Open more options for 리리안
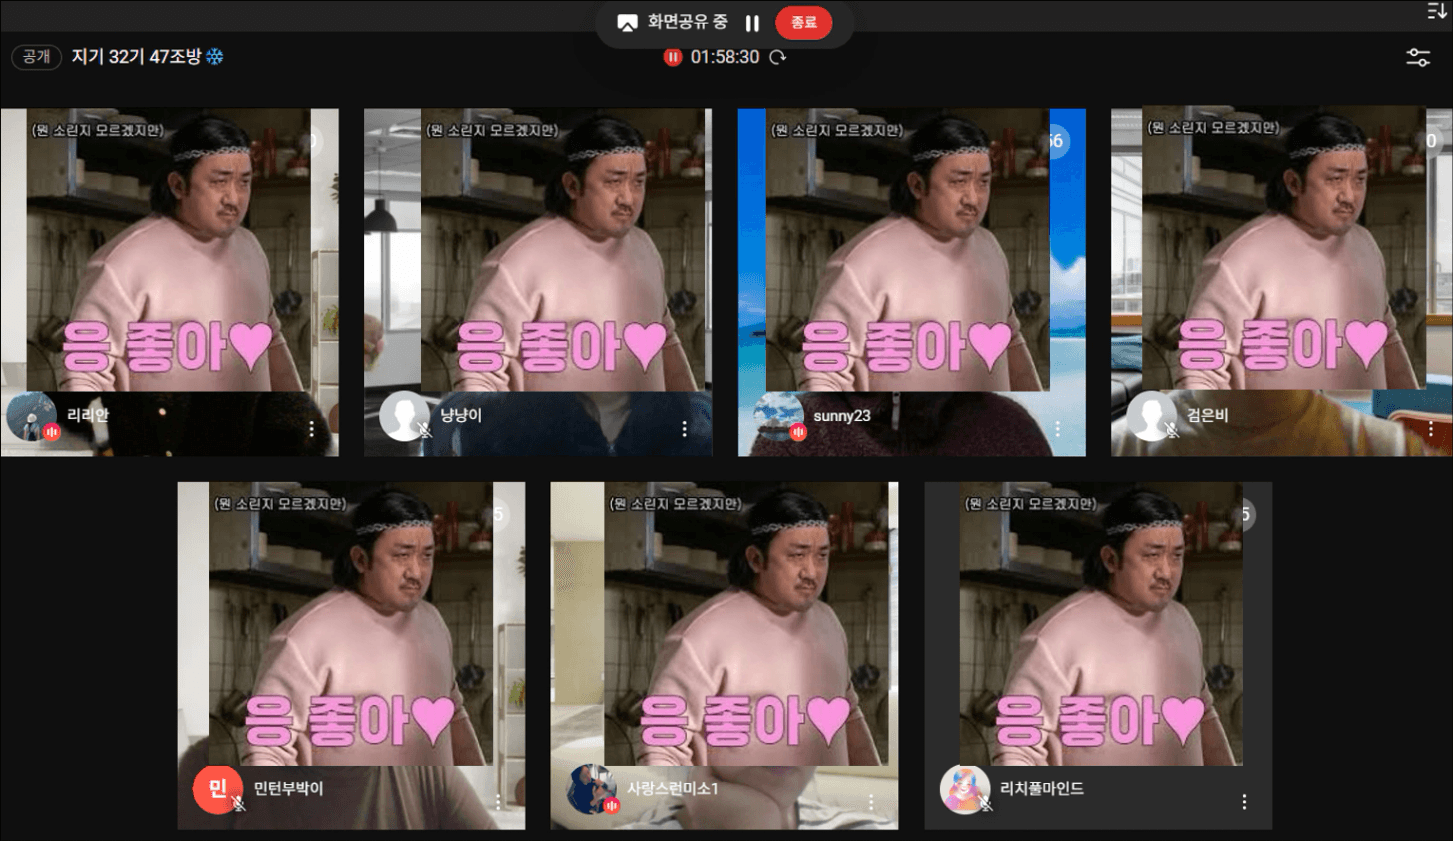This screenshot has width=1453, height=841. click(312, 429)
